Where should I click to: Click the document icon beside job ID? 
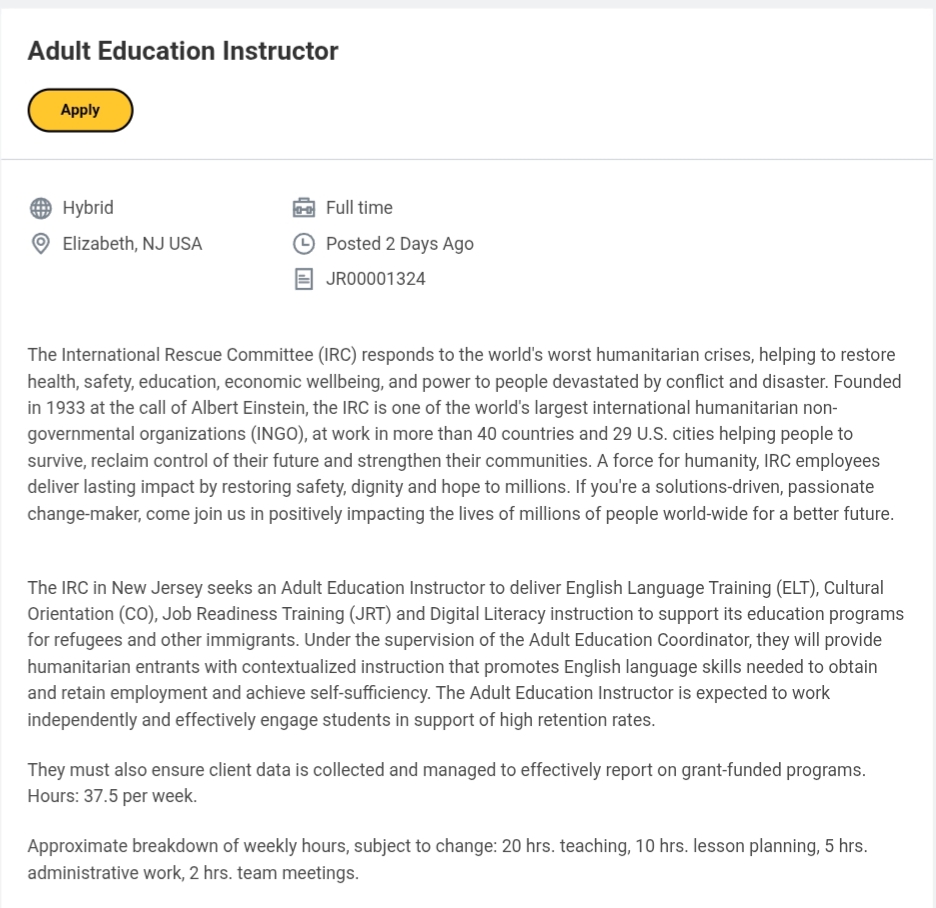point(304,280)
